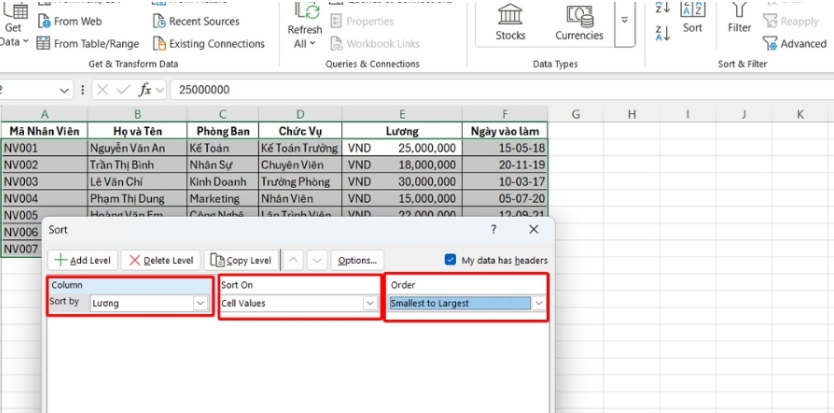Confirm the formula bar entry
The image size is (834, 413).
point(123,90)
